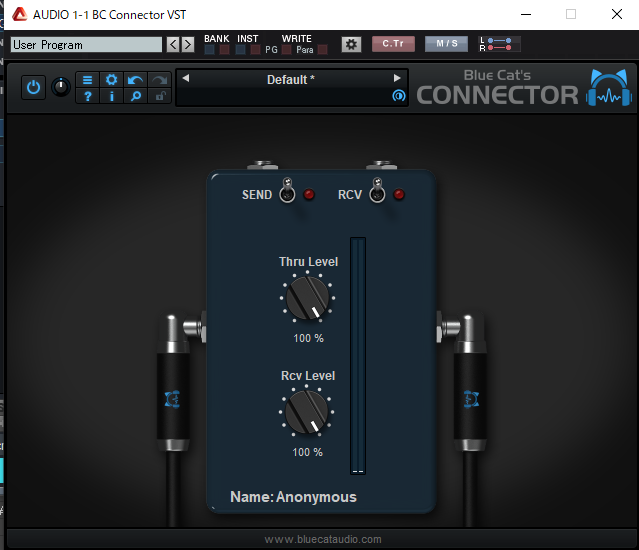Click the Thru Level knob
The width and height of the screenshot is (639, 550).
click(308, 298)
